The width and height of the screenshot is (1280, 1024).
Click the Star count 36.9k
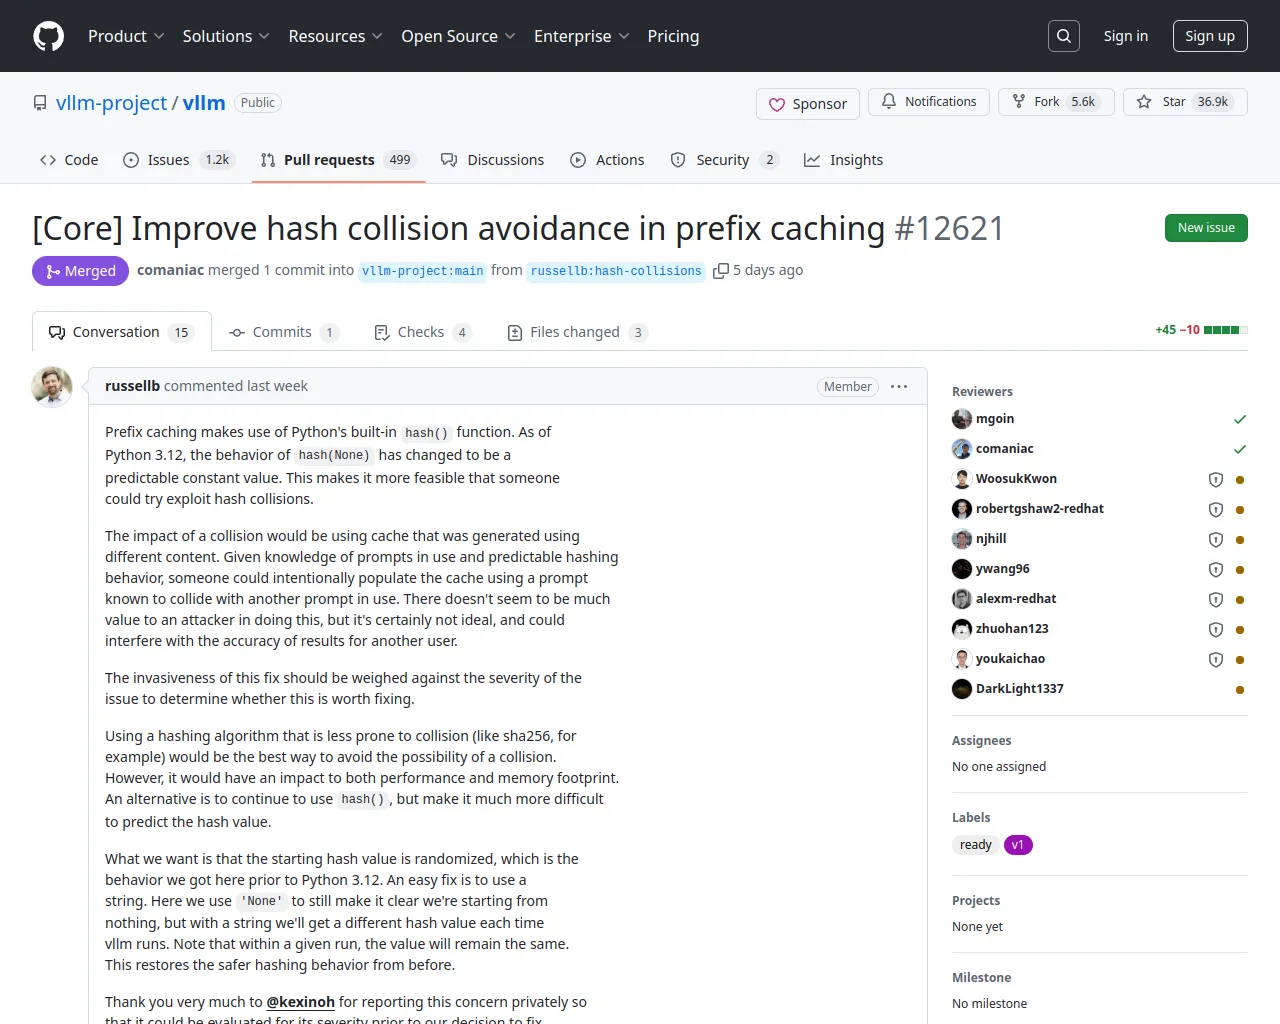(x=1213, y=102)
